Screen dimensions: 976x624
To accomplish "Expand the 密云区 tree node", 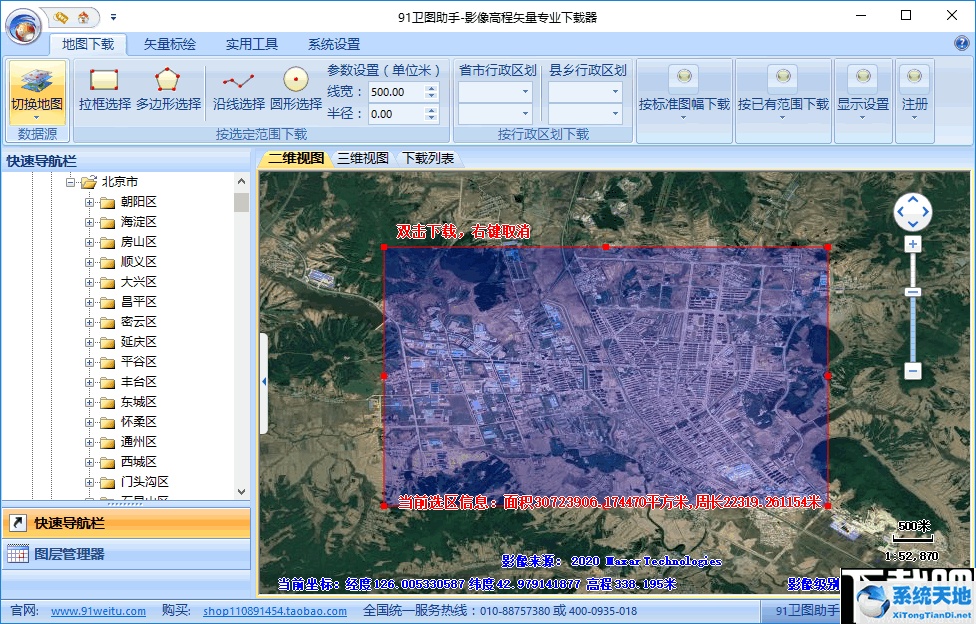I will coord(90,323).
